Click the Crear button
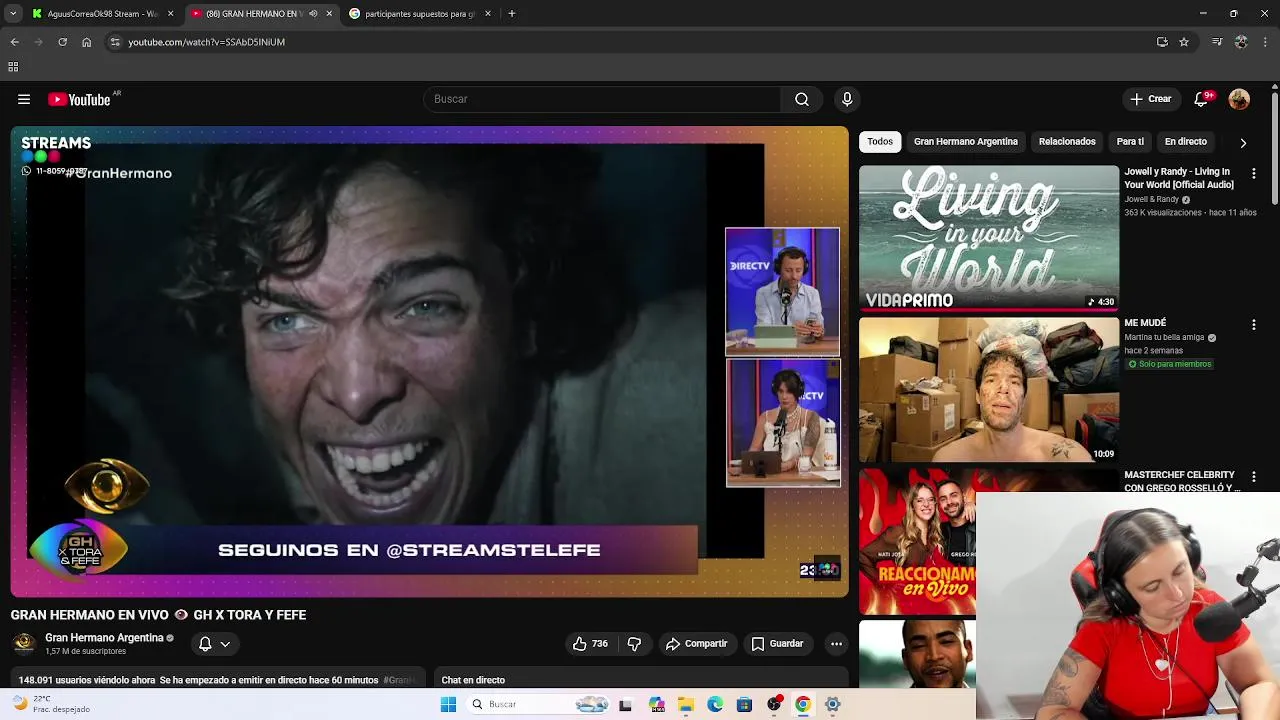The image size is (1280, 720). click(x=1150, y=99)
